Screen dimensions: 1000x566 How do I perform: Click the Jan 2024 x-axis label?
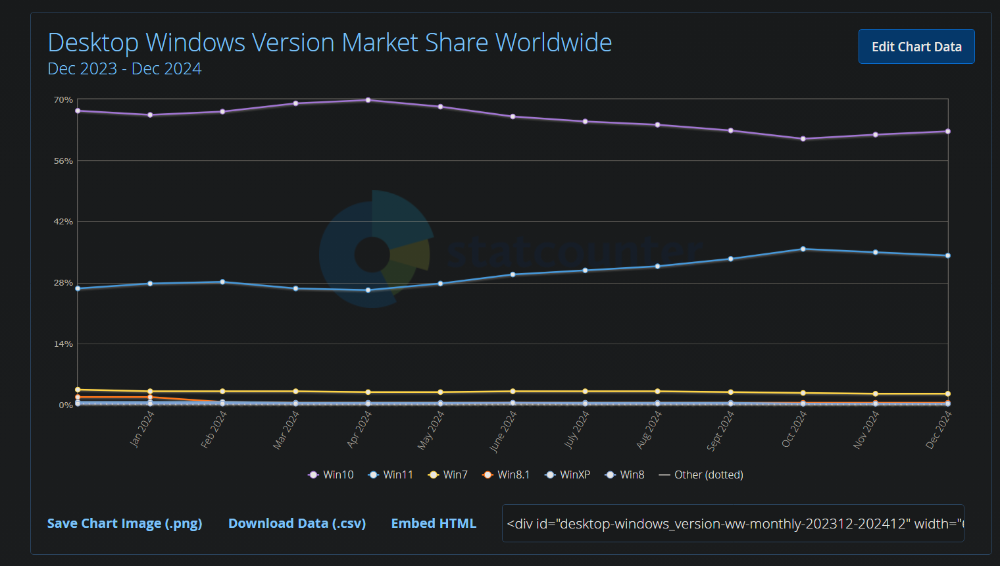(x=142, y=429)
